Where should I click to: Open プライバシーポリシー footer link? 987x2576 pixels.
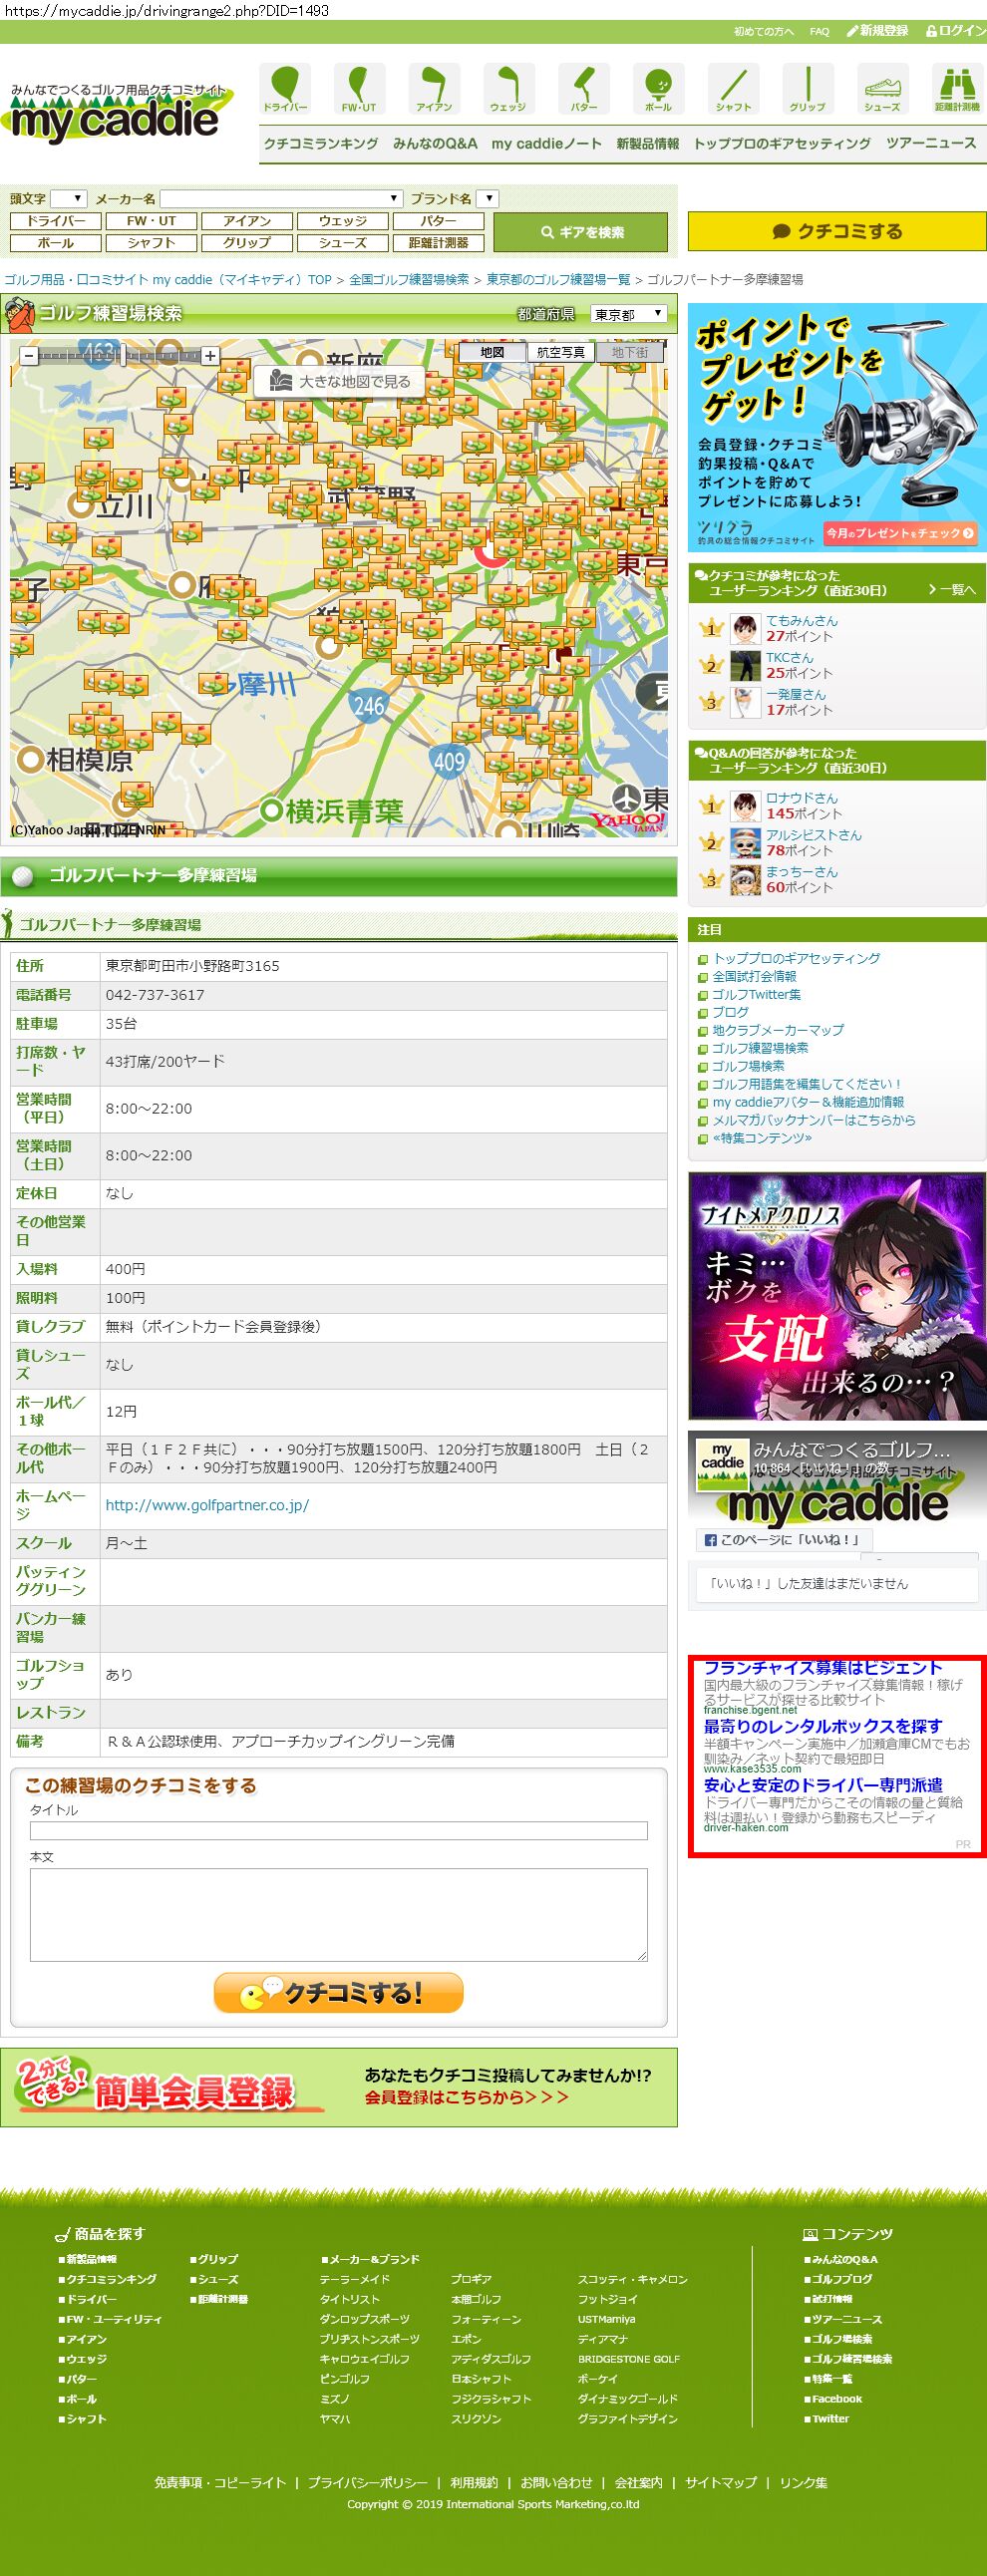(368, 2482)
